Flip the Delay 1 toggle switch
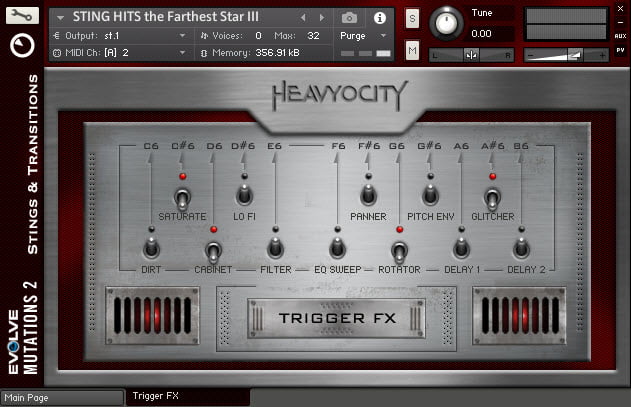This screenshot has width=631, height=407. click(461, 248)
